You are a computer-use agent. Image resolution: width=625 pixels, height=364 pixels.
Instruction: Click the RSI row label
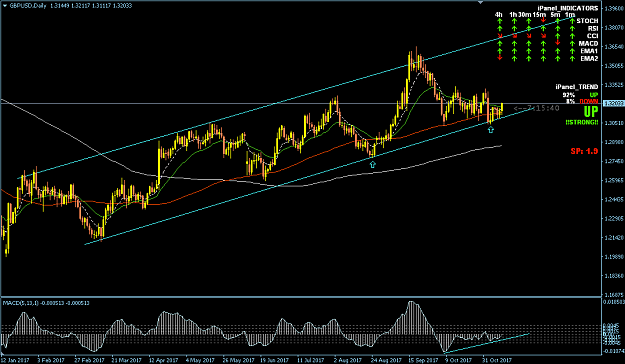coord(593,28)
